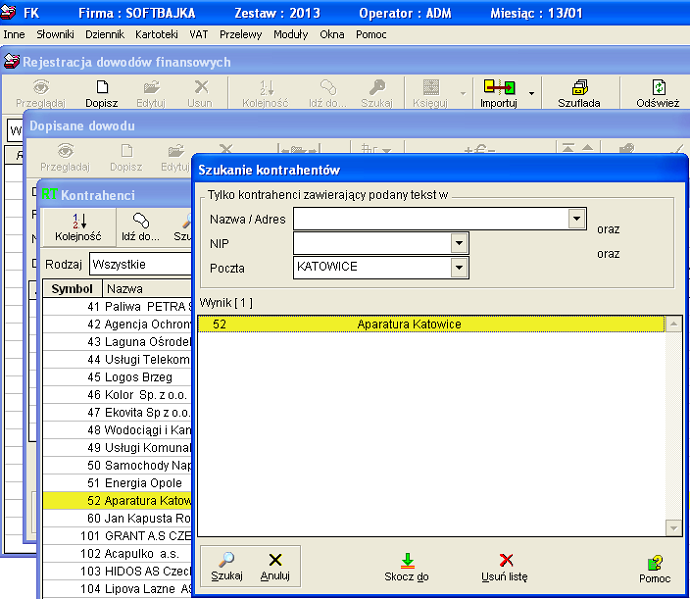This screenshot has width=690, height=599.
Task: Select row 102 Acapulko a.s.
Action: pyautogui.click(x=117, y=553)
